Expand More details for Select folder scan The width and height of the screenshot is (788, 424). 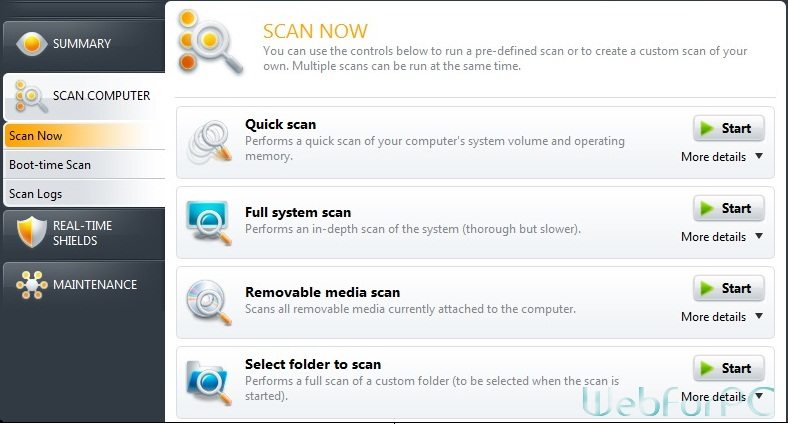[x=722, y=397]
